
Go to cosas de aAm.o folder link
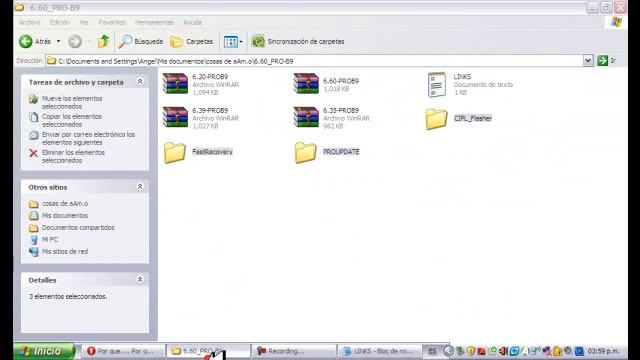pos(65,203)
